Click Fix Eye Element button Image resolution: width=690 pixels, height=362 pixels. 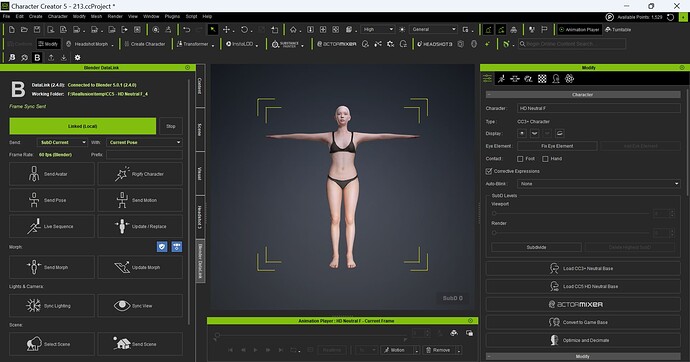click(x=557, y=146)
